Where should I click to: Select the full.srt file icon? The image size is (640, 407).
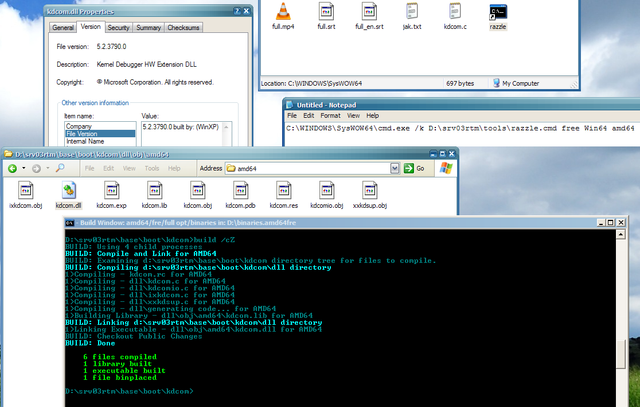click(x=326, y=11)
